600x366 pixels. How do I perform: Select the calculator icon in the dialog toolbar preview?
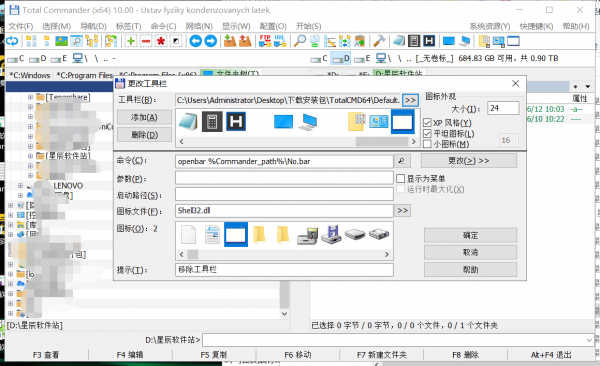(x=212, y=121)
